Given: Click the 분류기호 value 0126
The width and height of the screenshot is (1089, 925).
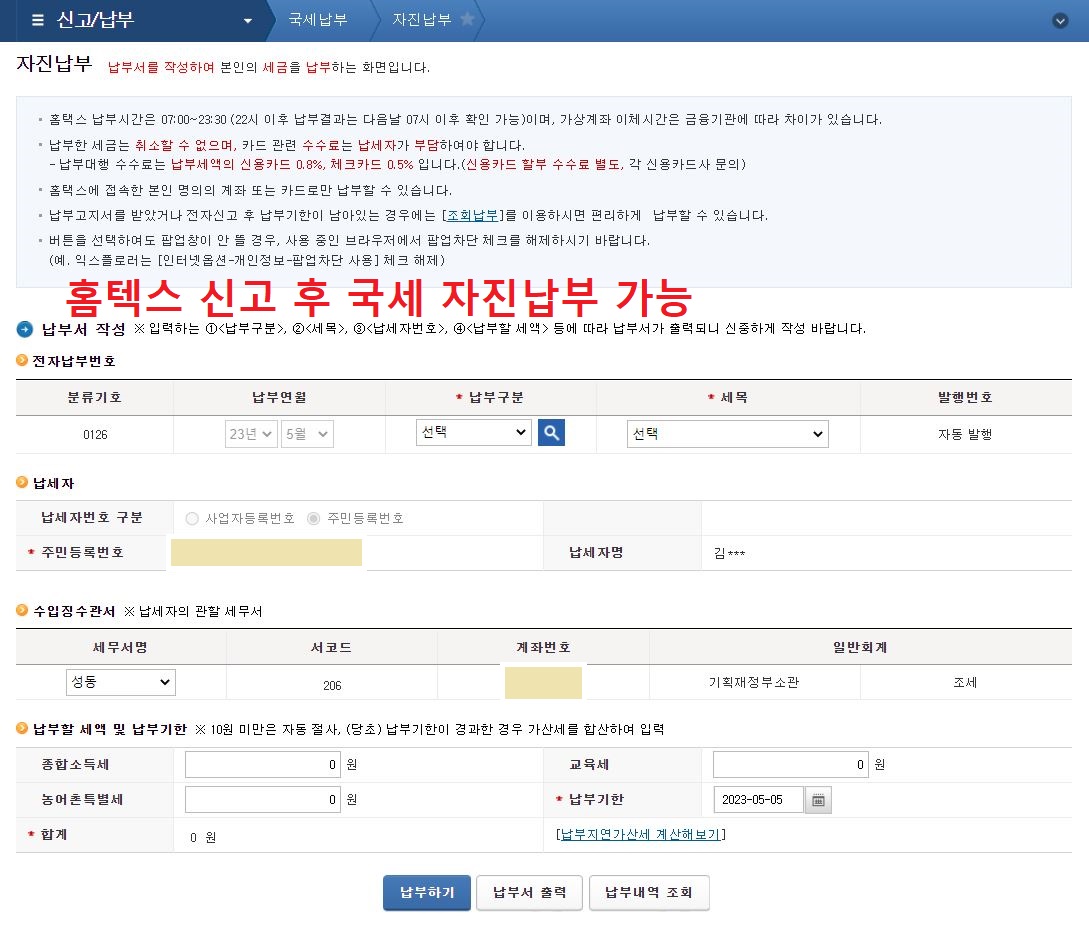Looking at the screenshot, I should 95,435.
